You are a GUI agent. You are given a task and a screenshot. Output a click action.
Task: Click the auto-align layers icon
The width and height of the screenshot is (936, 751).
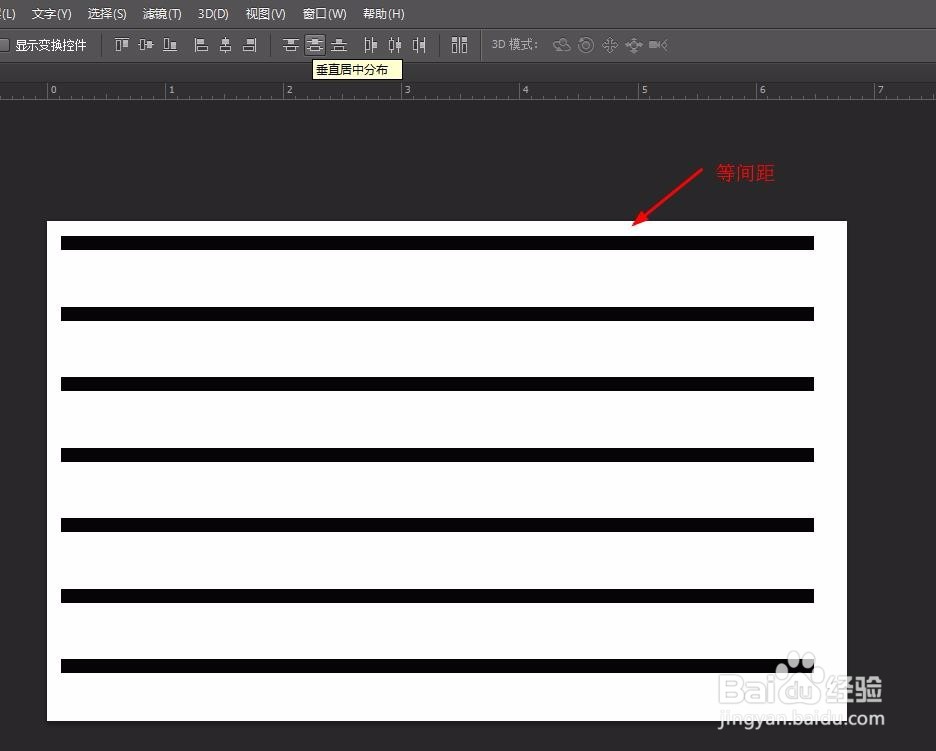[459, 45]
